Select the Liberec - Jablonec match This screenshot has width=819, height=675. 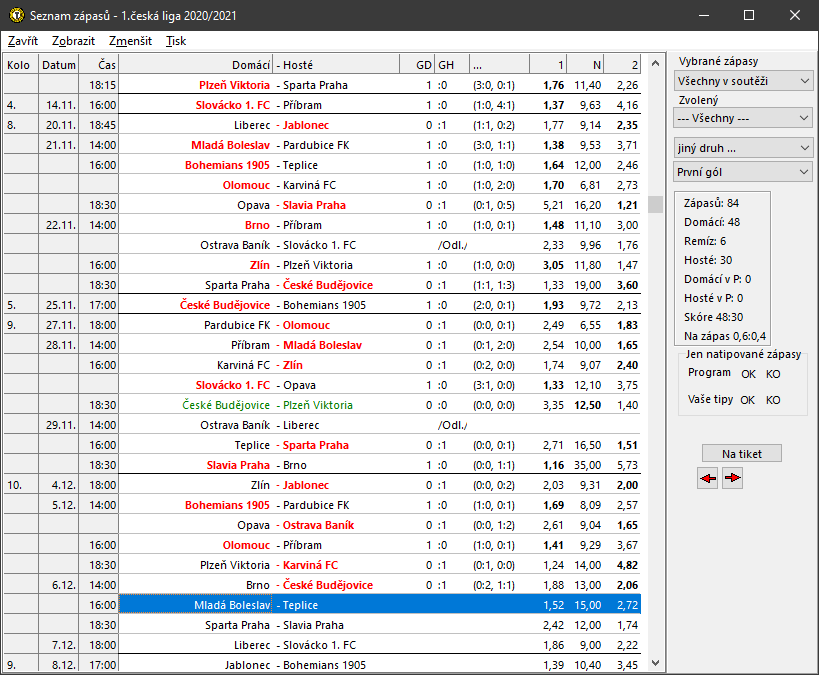click(x=380, y=125)
